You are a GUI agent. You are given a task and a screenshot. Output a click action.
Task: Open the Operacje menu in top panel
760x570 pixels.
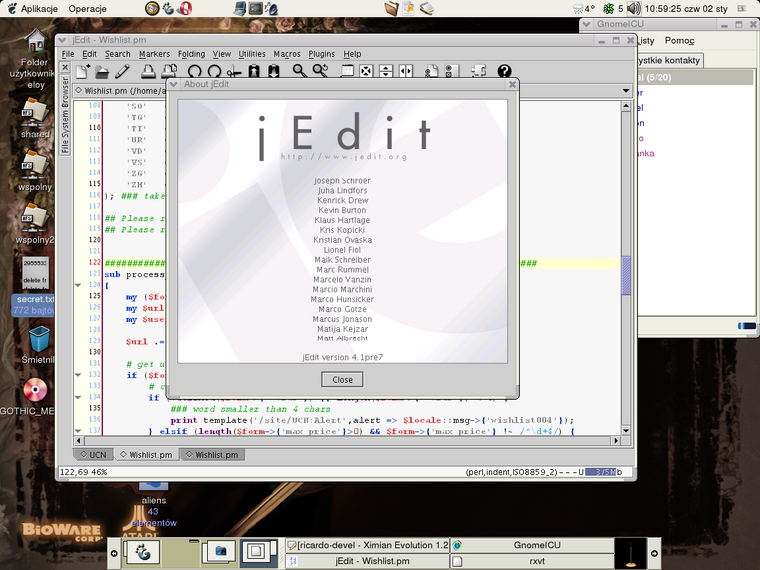tap(87, 9)
